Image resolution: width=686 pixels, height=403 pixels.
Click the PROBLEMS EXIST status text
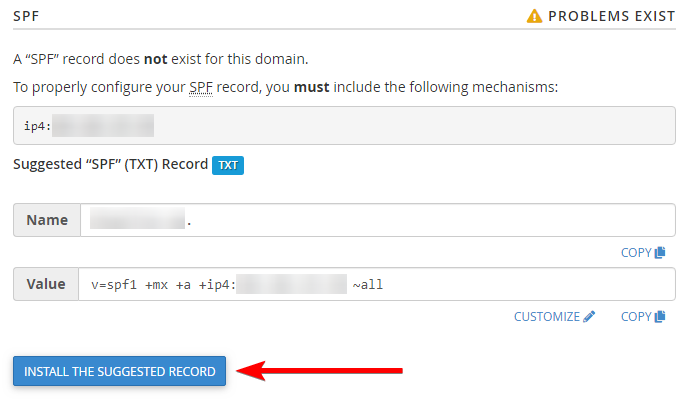(x=612, y=16)
